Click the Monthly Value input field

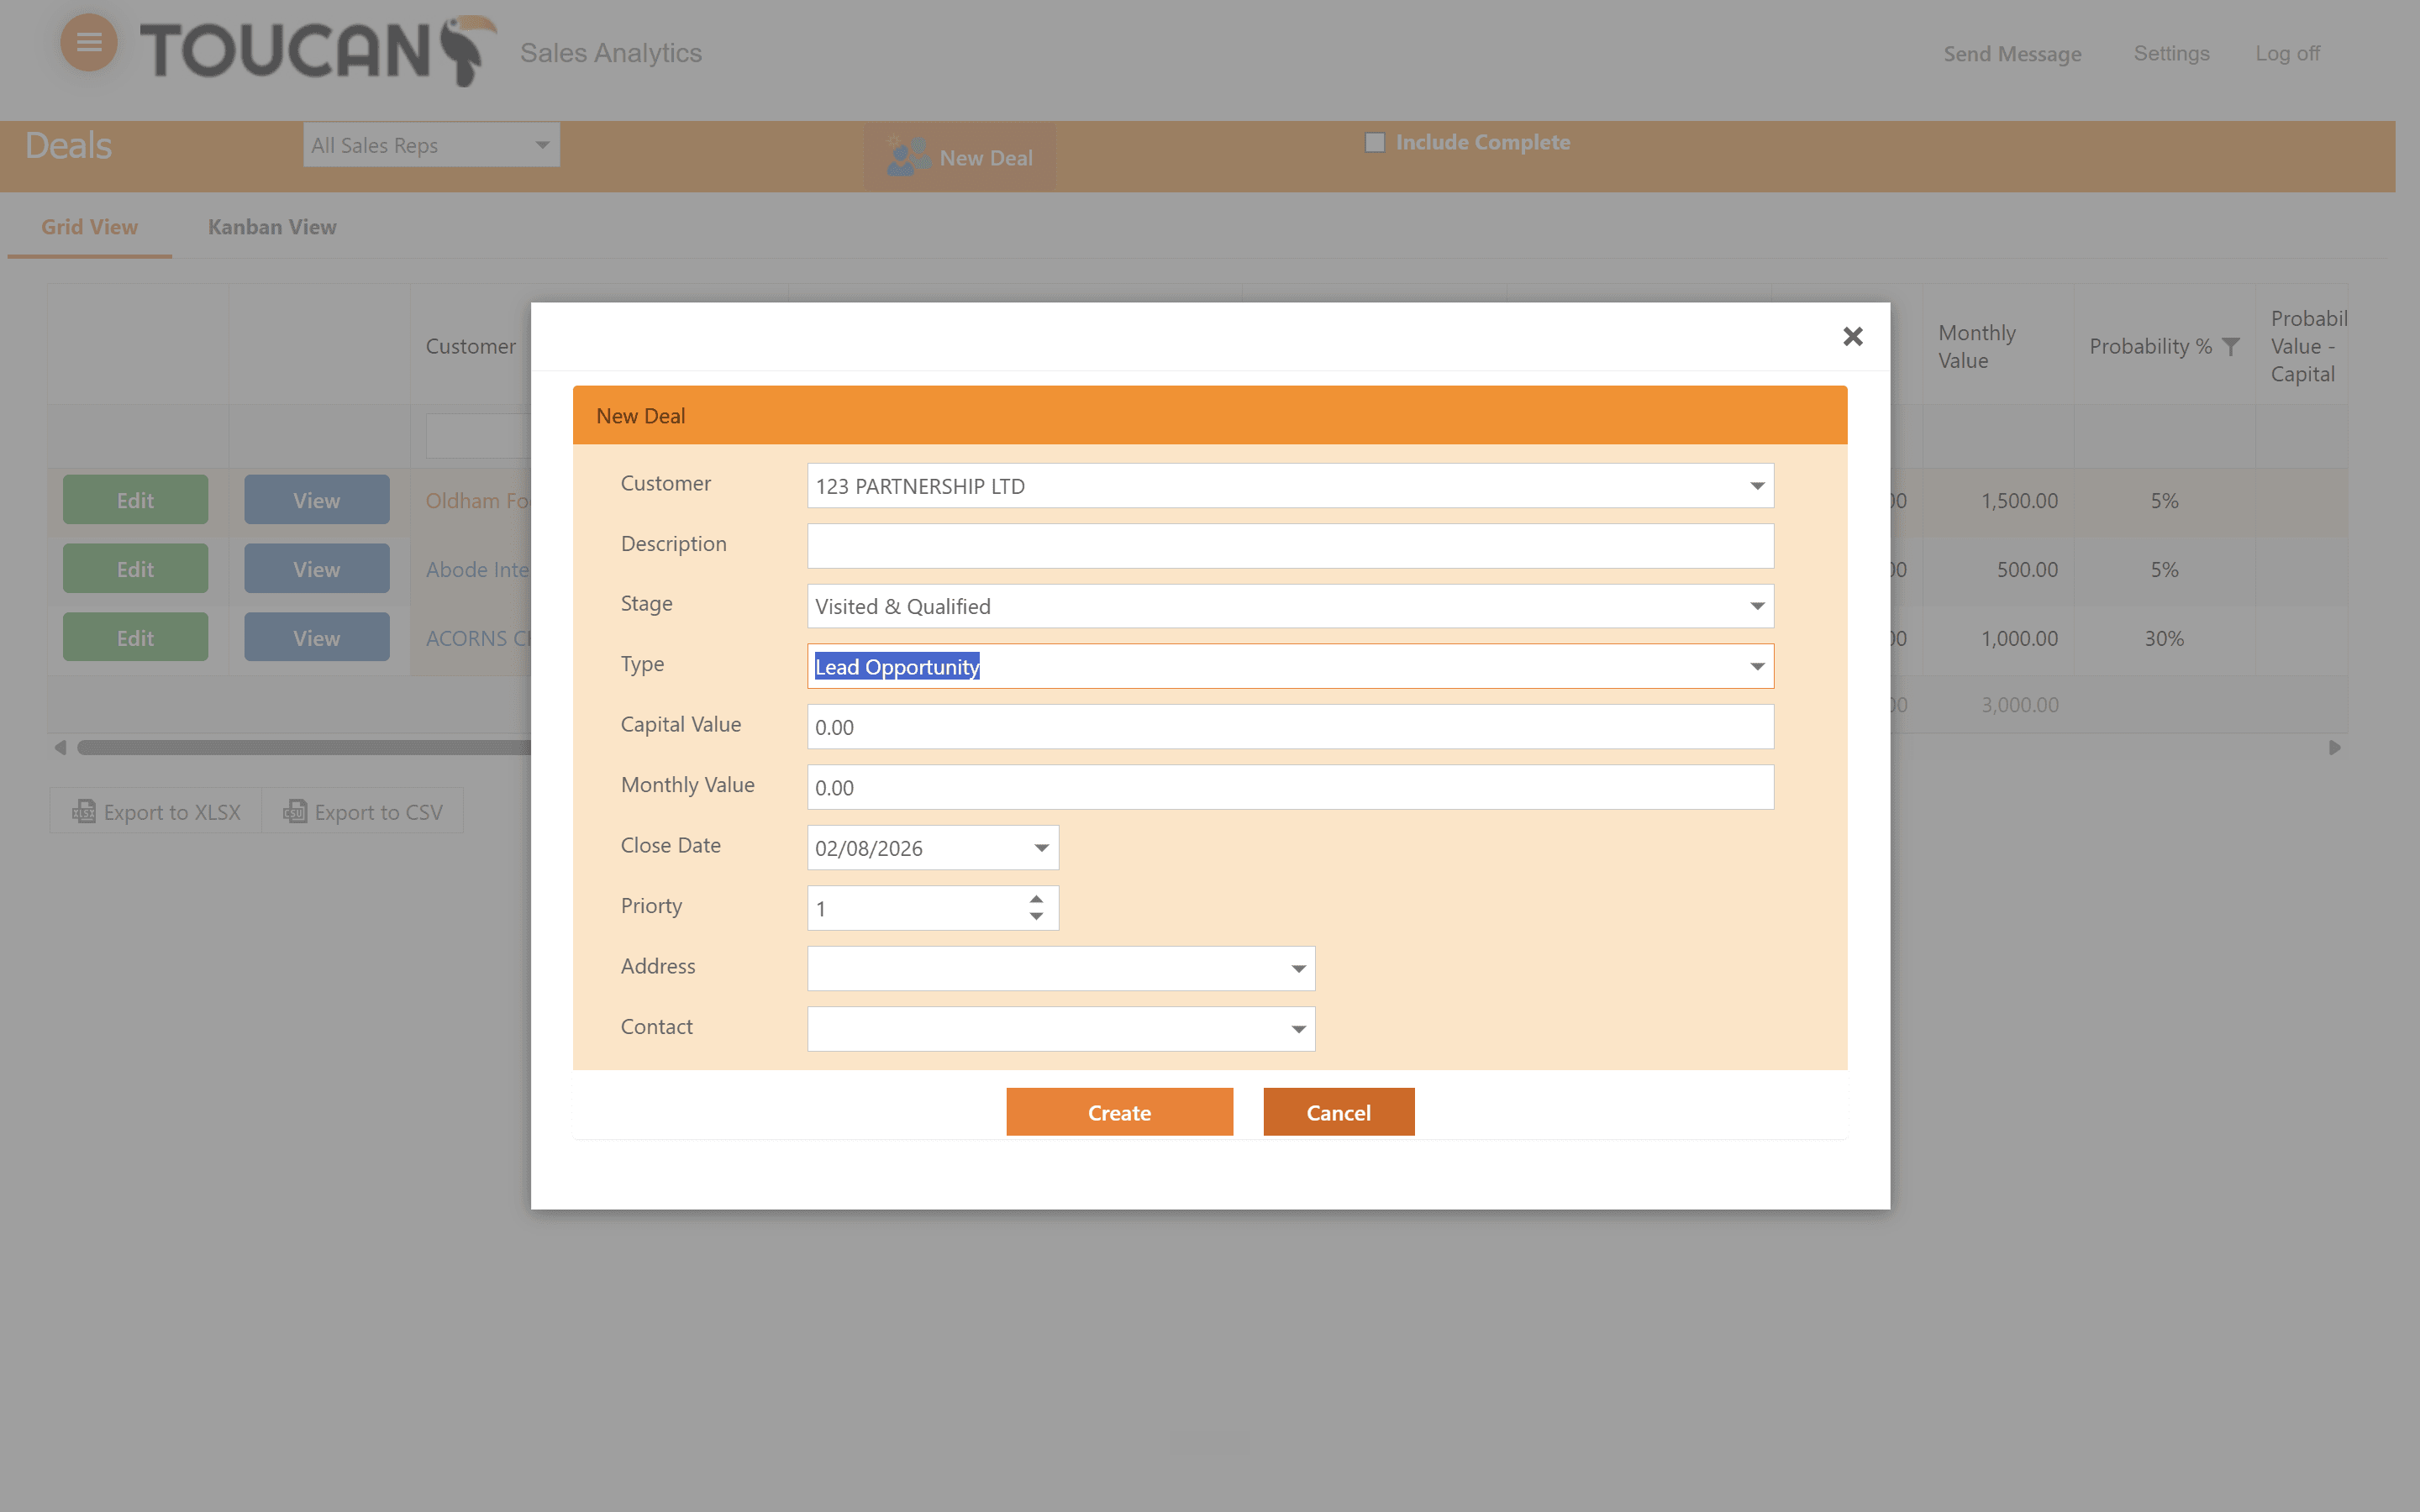[x=1290, y=787]
